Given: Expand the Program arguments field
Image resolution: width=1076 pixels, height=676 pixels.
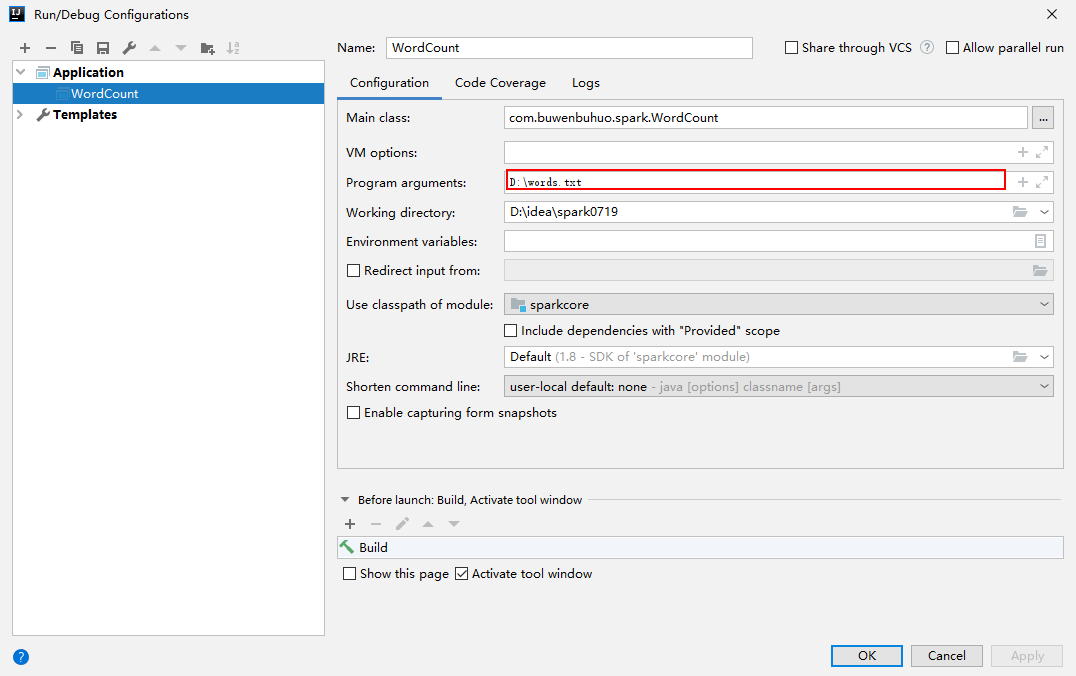Looking at the screenshot, I should tap(1042, 182).
